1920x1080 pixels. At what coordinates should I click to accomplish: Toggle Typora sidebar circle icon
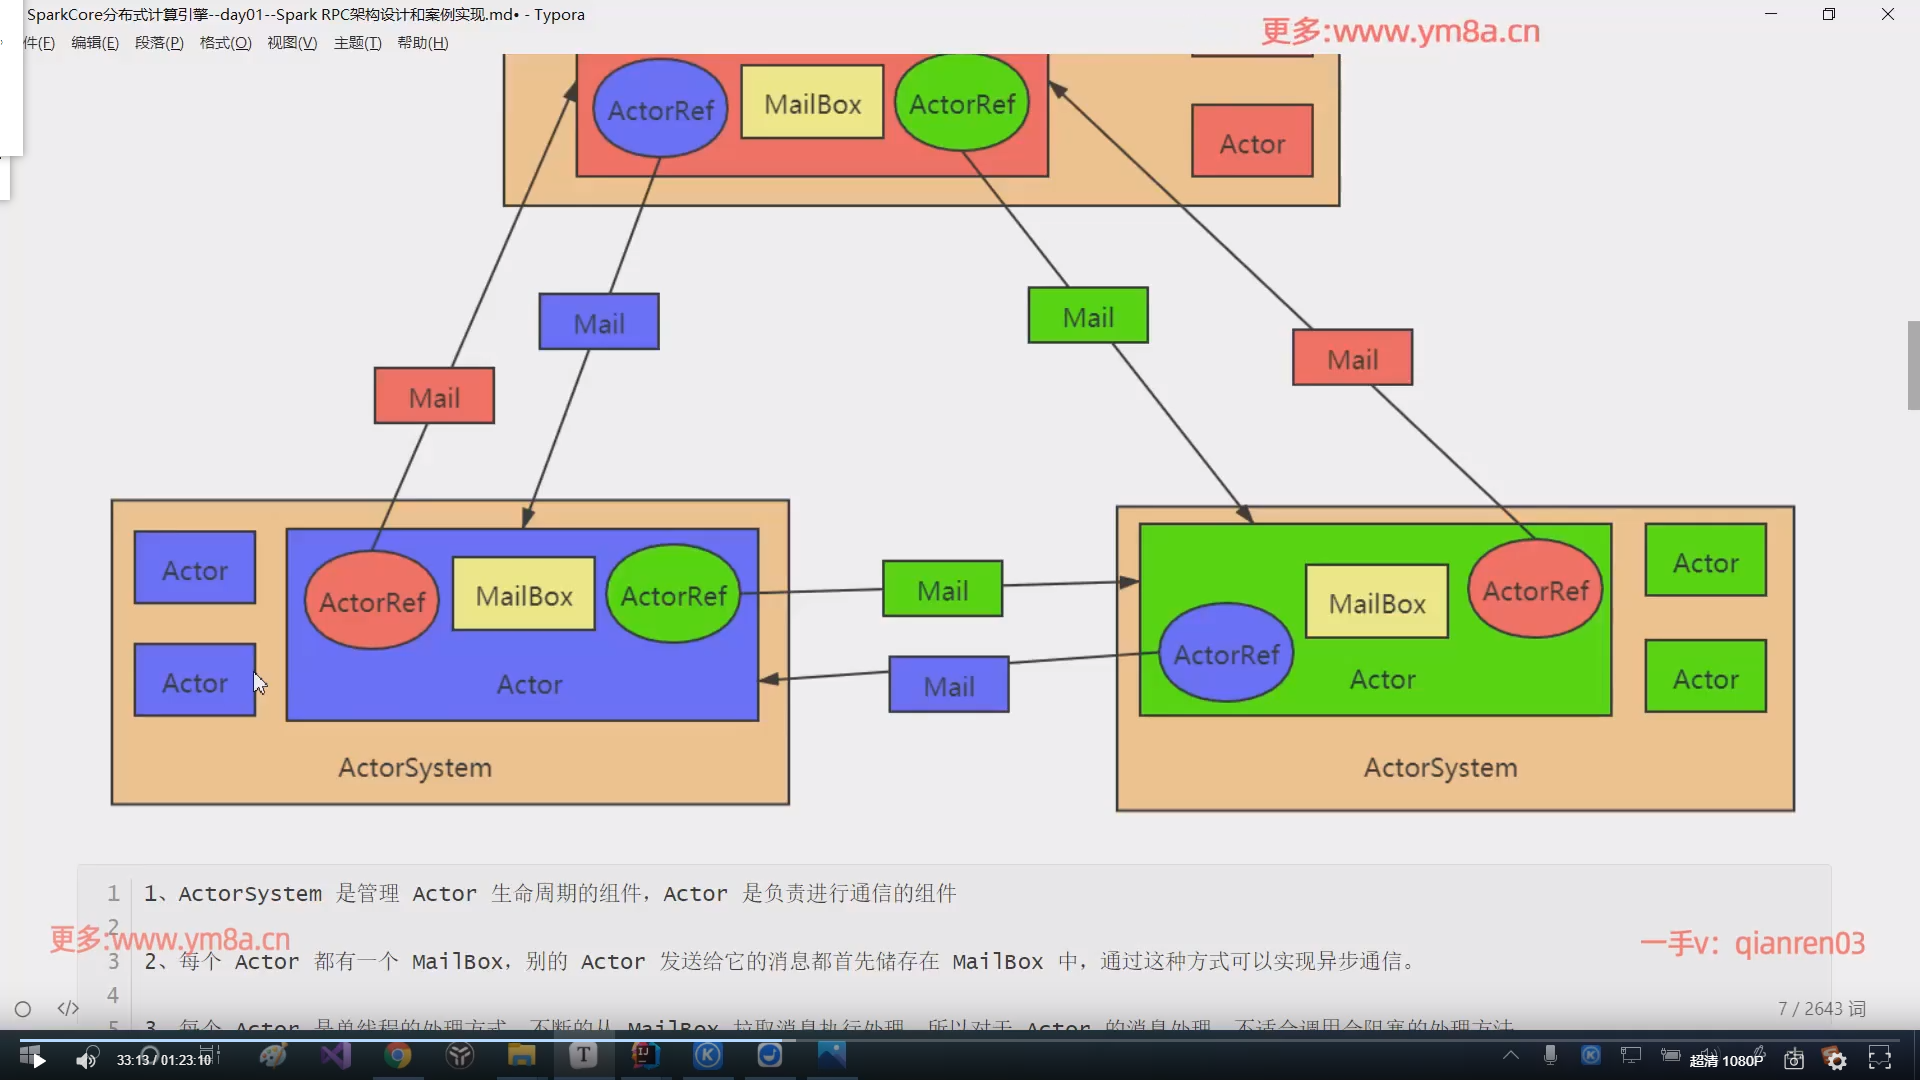(23, 1009)
